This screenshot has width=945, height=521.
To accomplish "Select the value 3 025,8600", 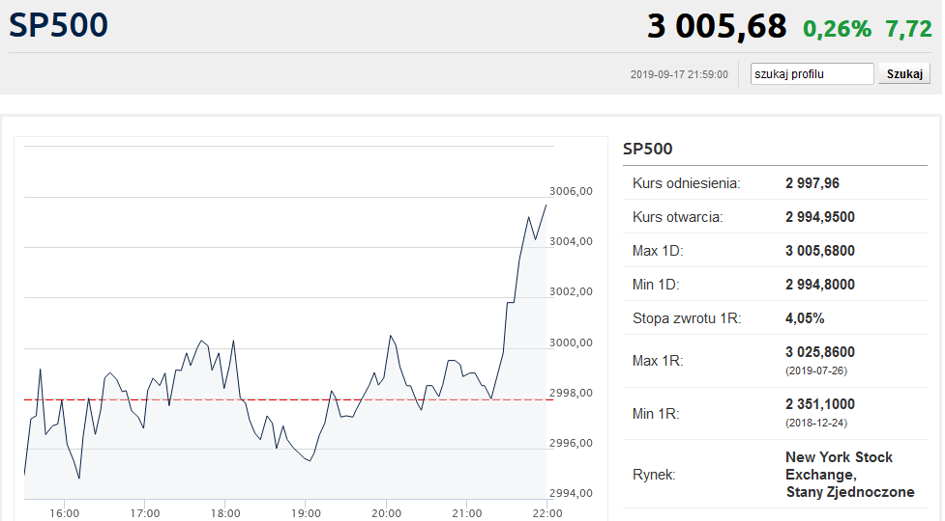I will (x=820, y=352).
